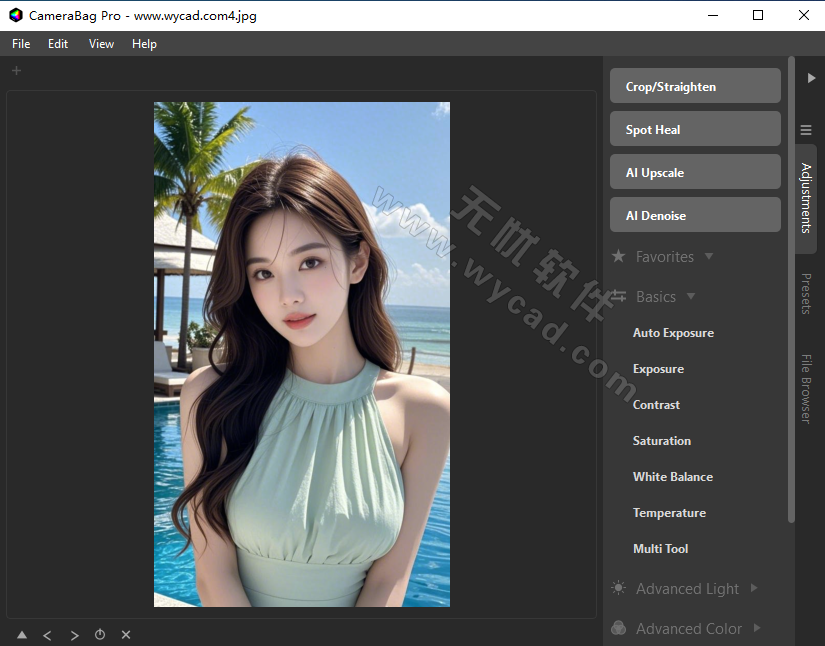Click the Spot Heal button
825x646 pixels.
click(x=694, y=128)
